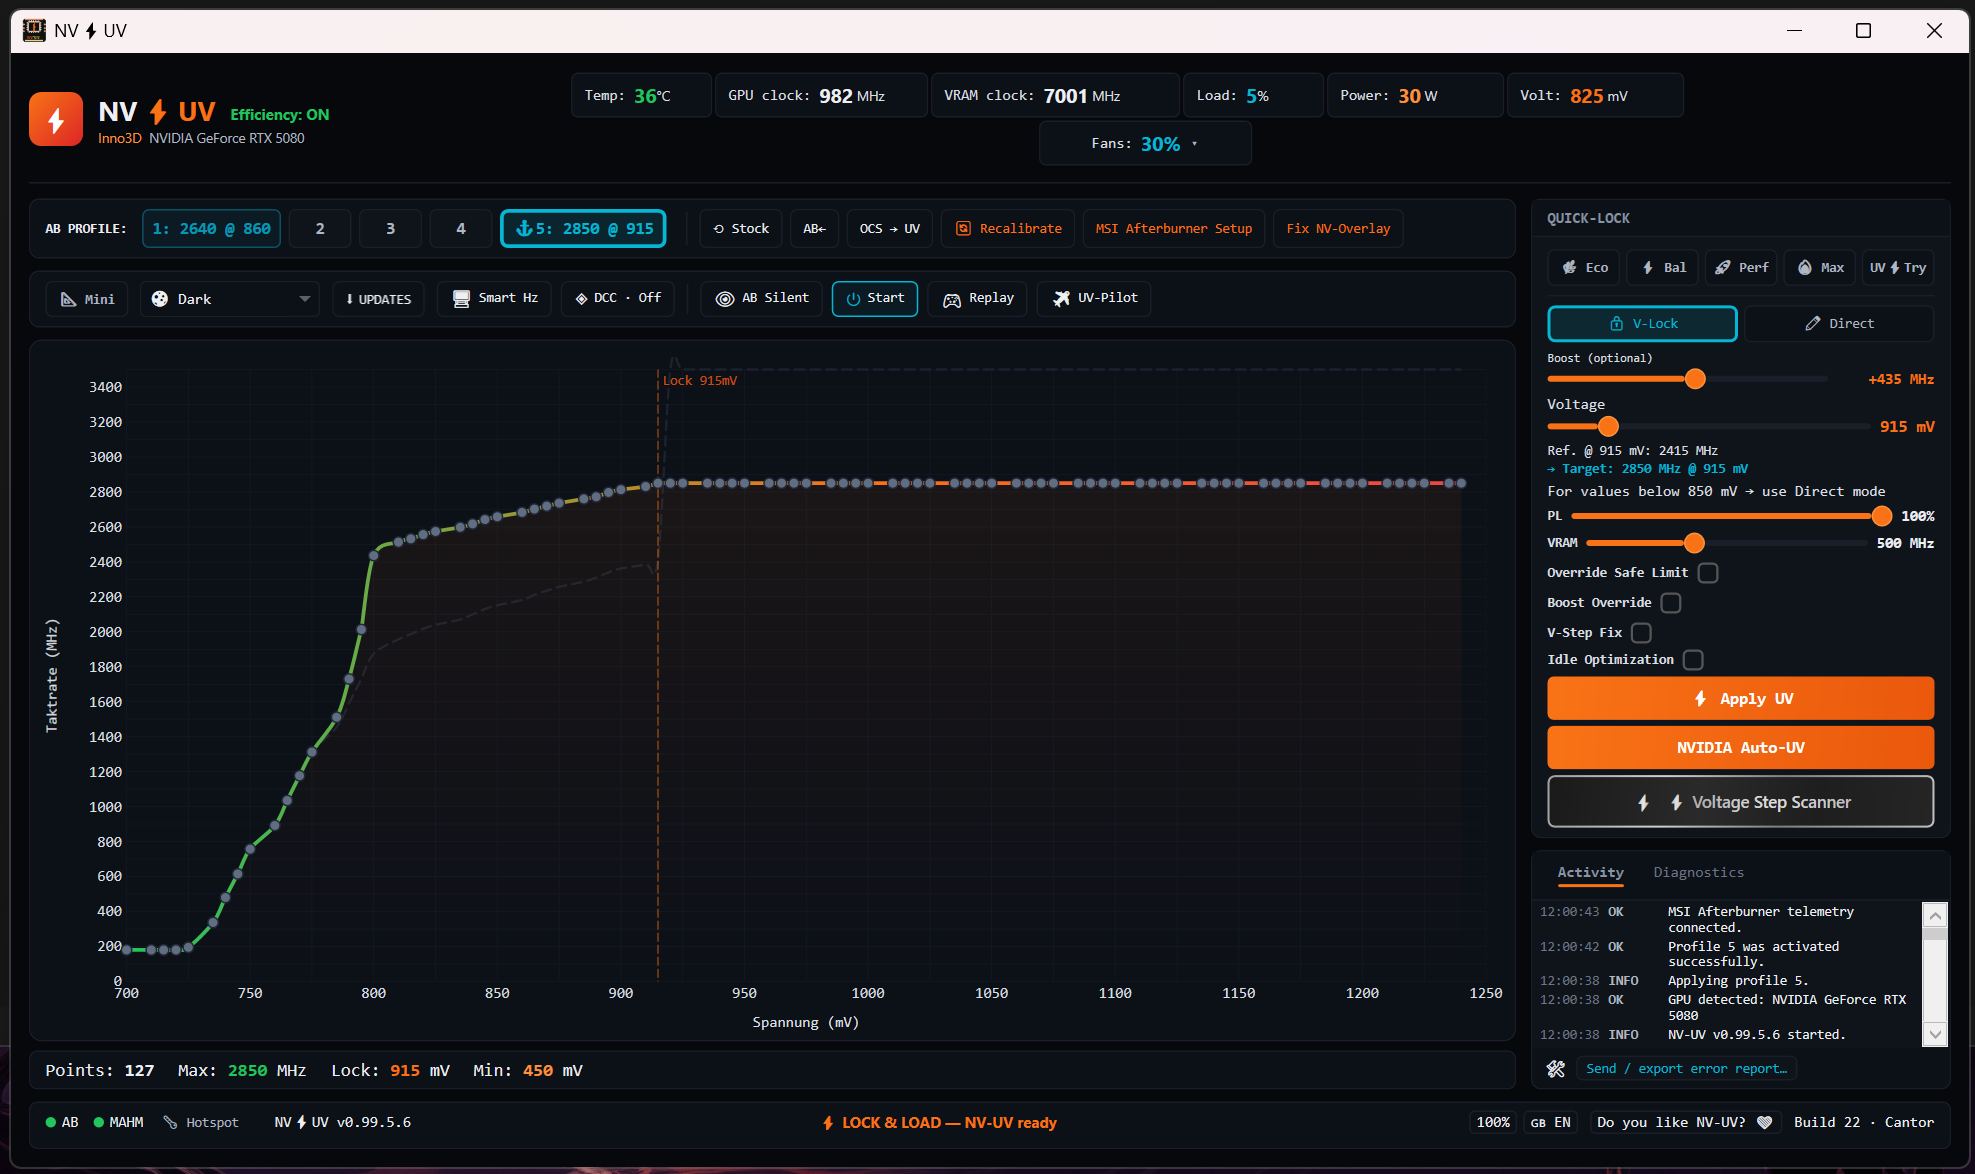Click the Voltage slider handle
1975x1174 pixels.
click(x=1608, y=427)
